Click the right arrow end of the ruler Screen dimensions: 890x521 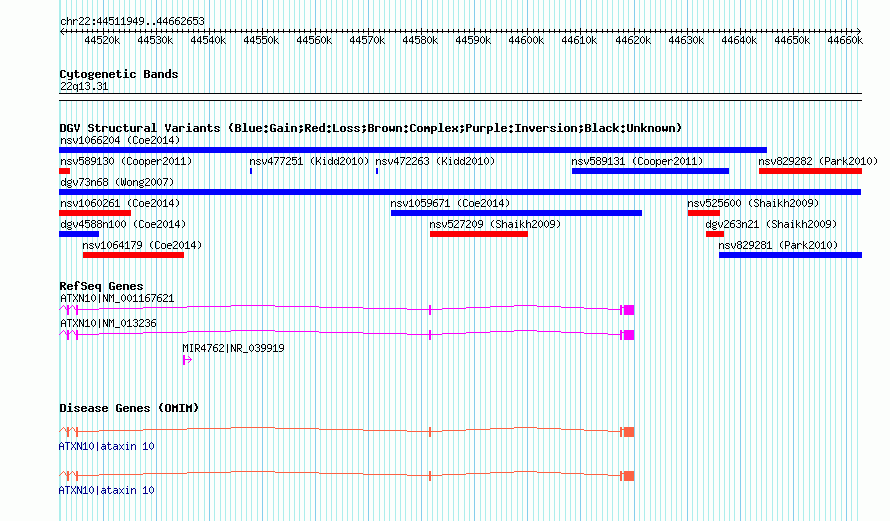click(859, 31)
